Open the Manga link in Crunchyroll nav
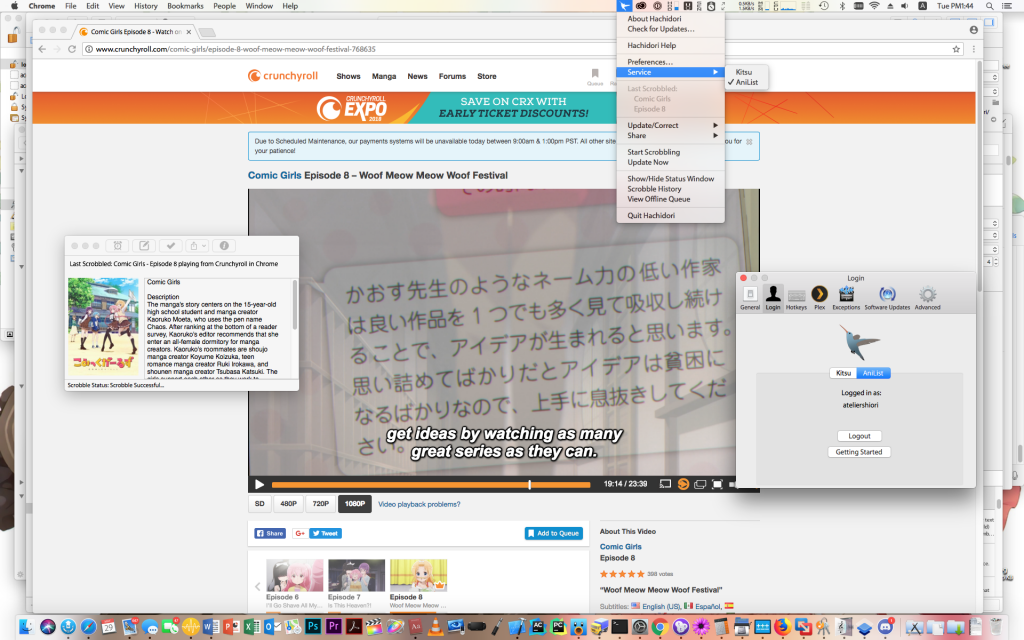This screenshot has height=640, width=1024. 384,76
